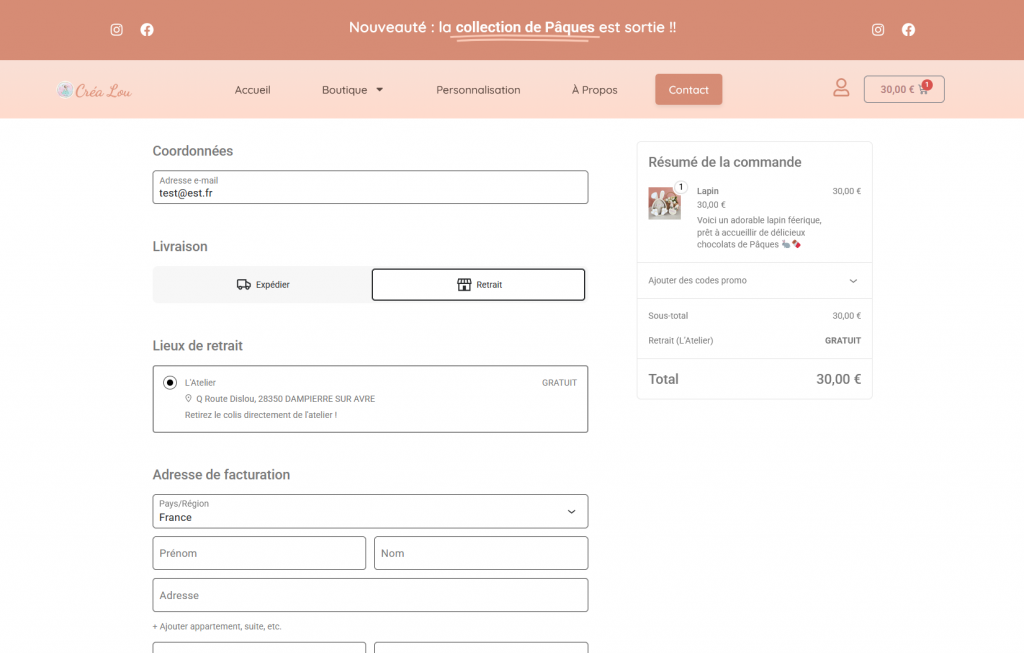
Task: Open the Pays/Région country dropdown
Action: pos(370,511)
